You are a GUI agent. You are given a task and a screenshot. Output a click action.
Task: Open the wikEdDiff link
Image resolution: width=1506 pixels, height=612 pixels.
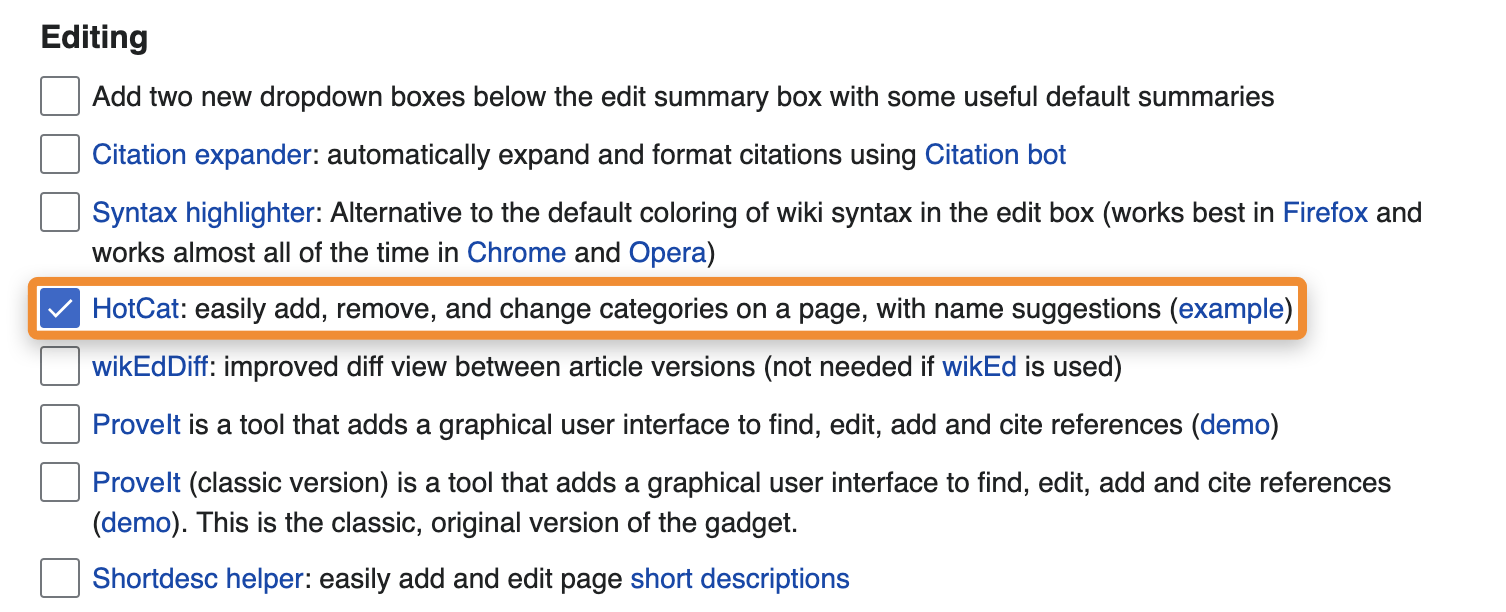click(x=150, y=367)
